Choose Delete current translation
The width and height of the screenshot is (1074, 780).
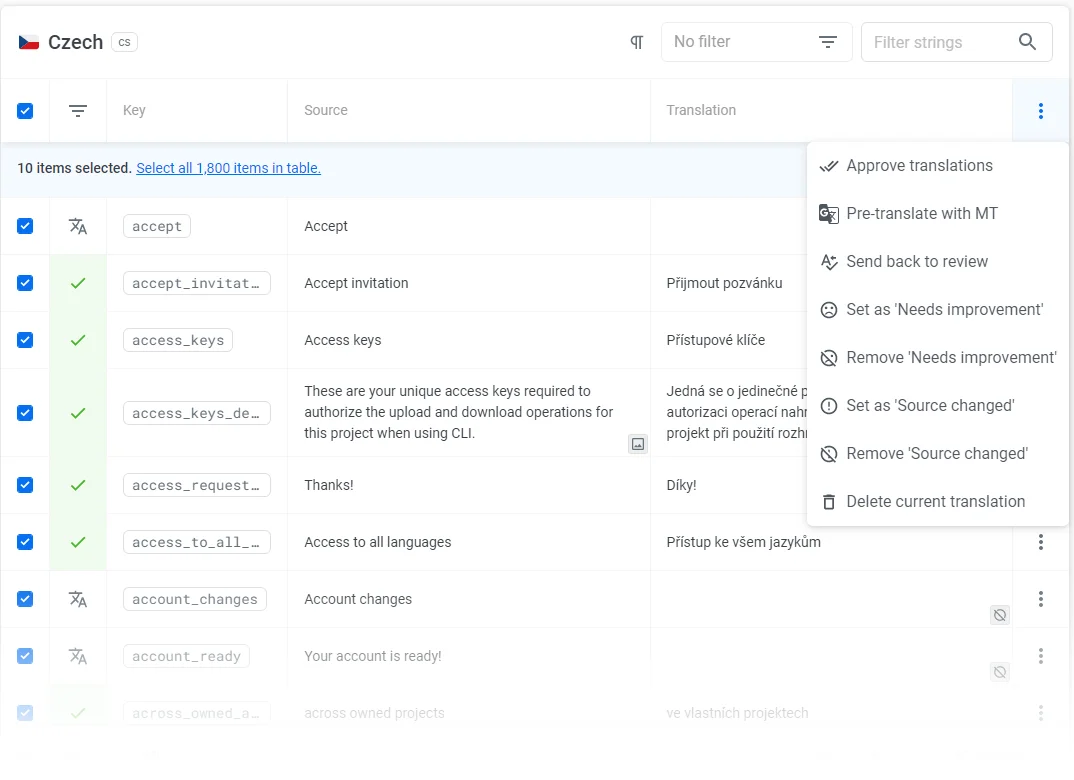point(935,502)
